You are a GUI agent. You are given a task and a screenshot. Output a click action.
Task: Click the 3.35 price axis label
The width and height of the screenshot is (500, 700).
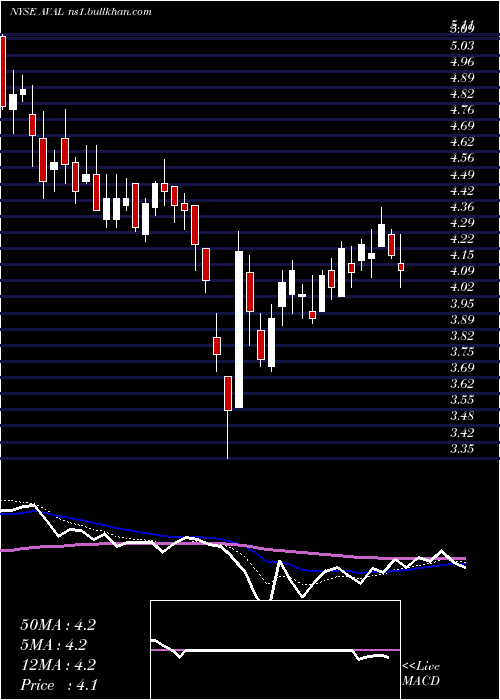point(462,448)
